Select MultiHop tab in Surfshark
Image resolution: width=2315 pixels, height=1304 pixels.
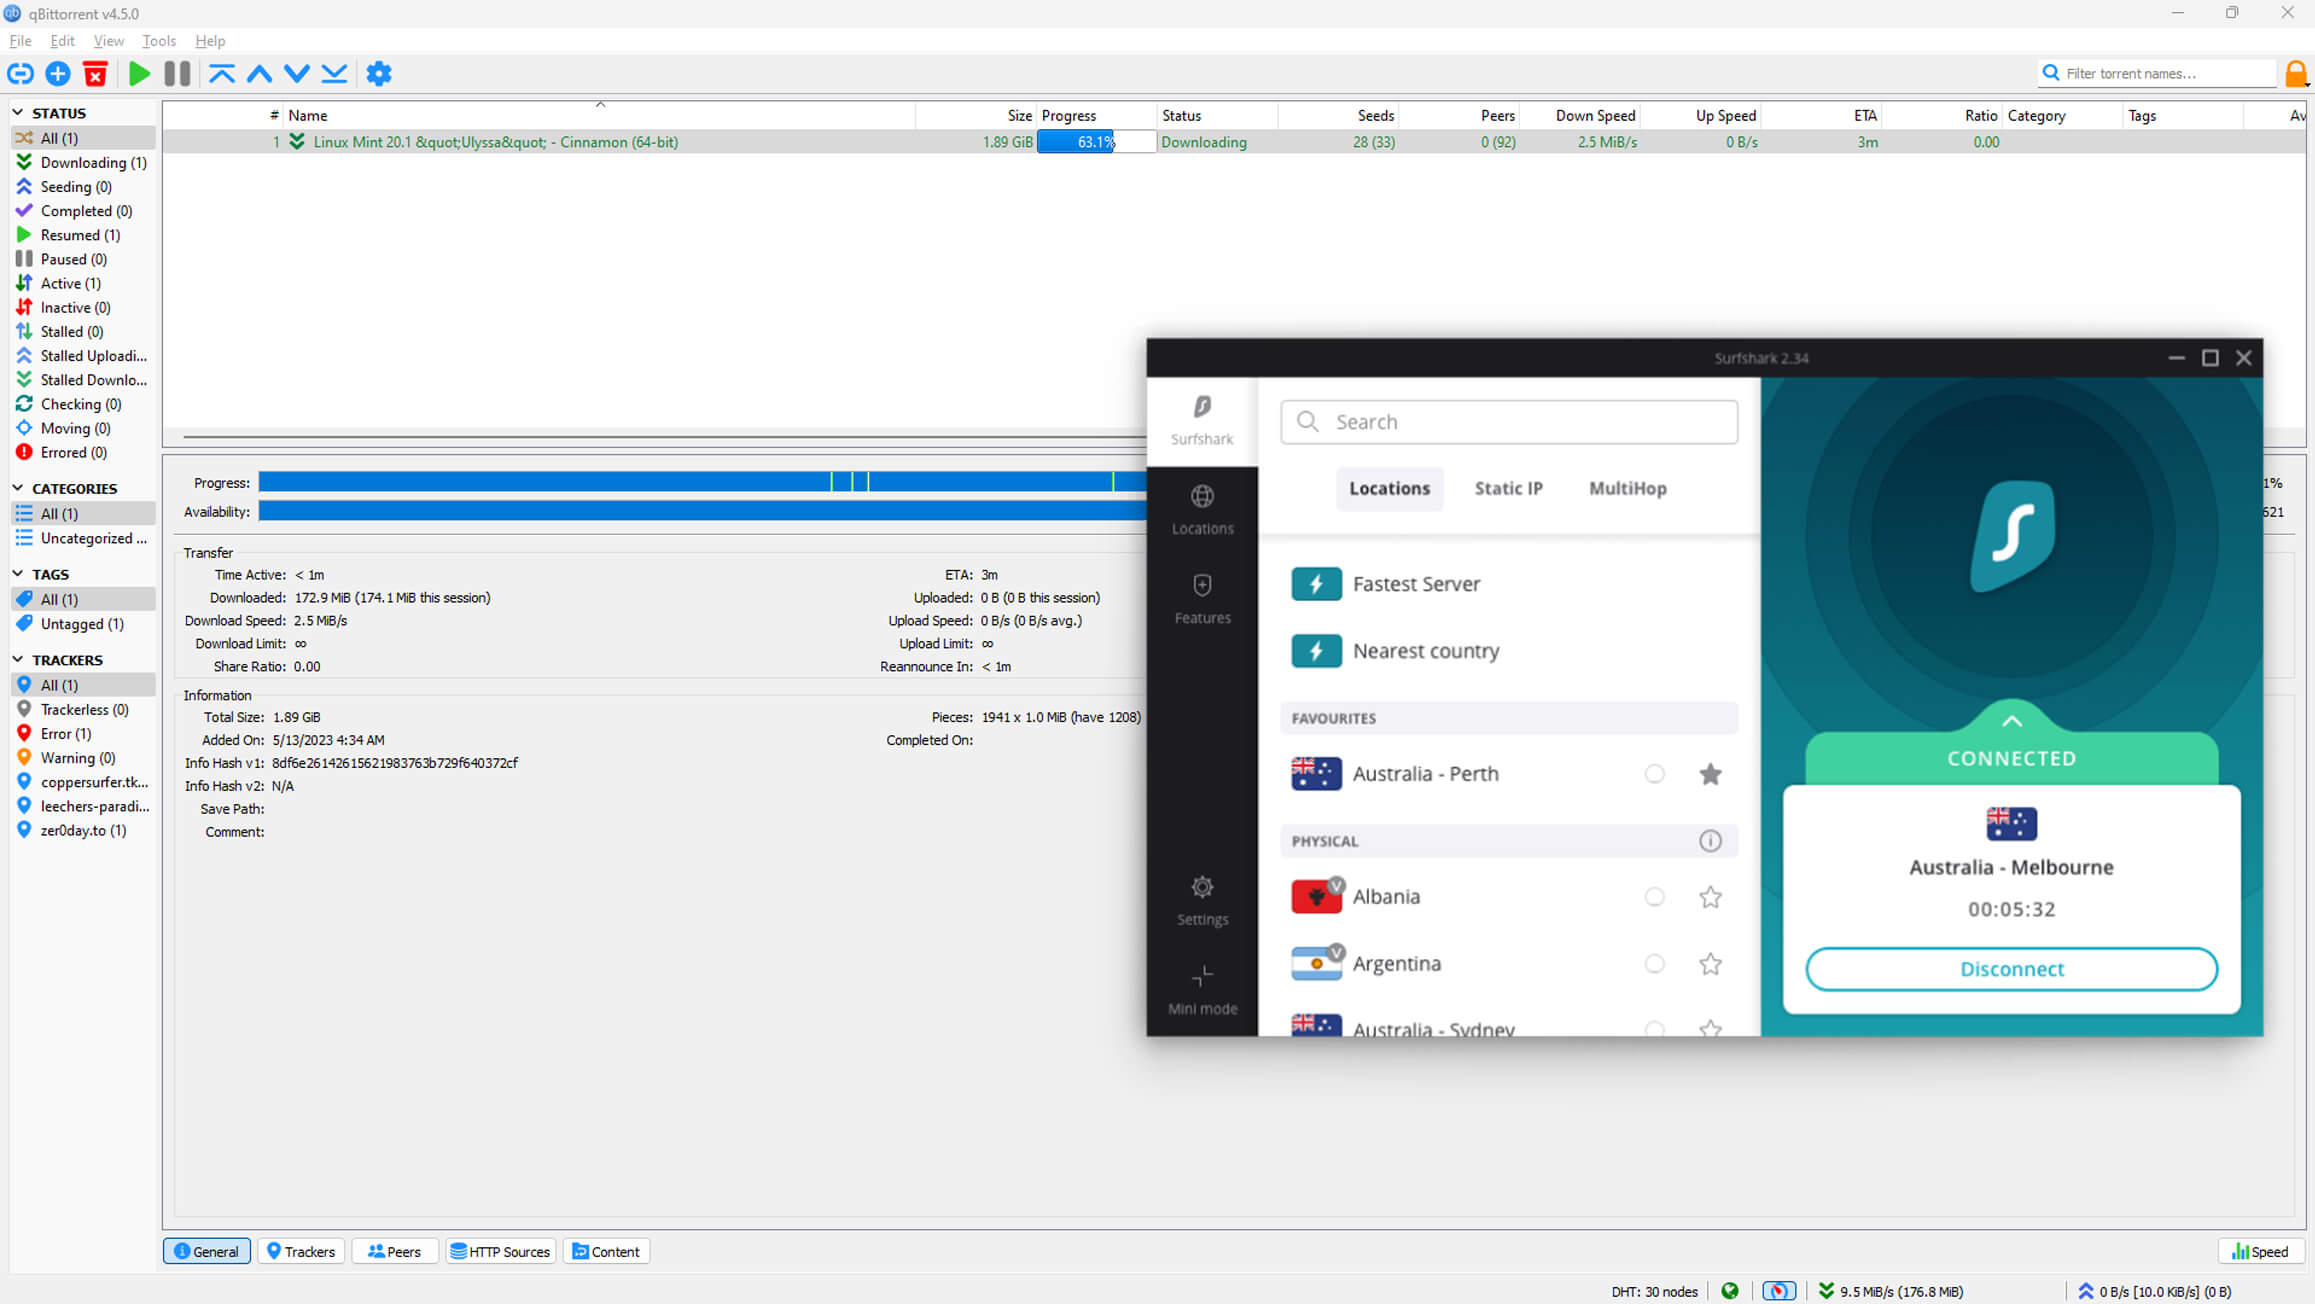(x=1627, y=488)
